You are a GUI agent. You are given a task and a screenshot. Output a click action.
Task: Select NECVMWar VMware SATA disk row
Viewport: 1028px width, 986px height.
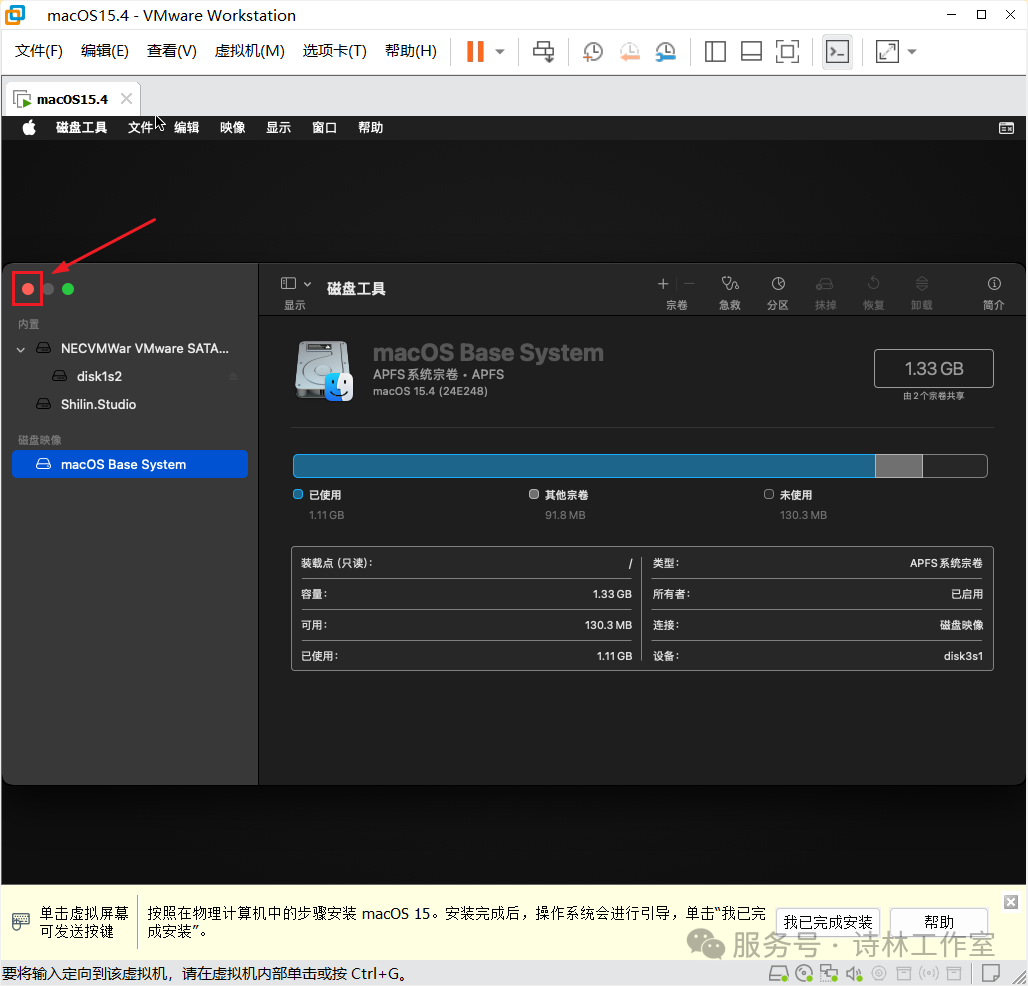130,349
